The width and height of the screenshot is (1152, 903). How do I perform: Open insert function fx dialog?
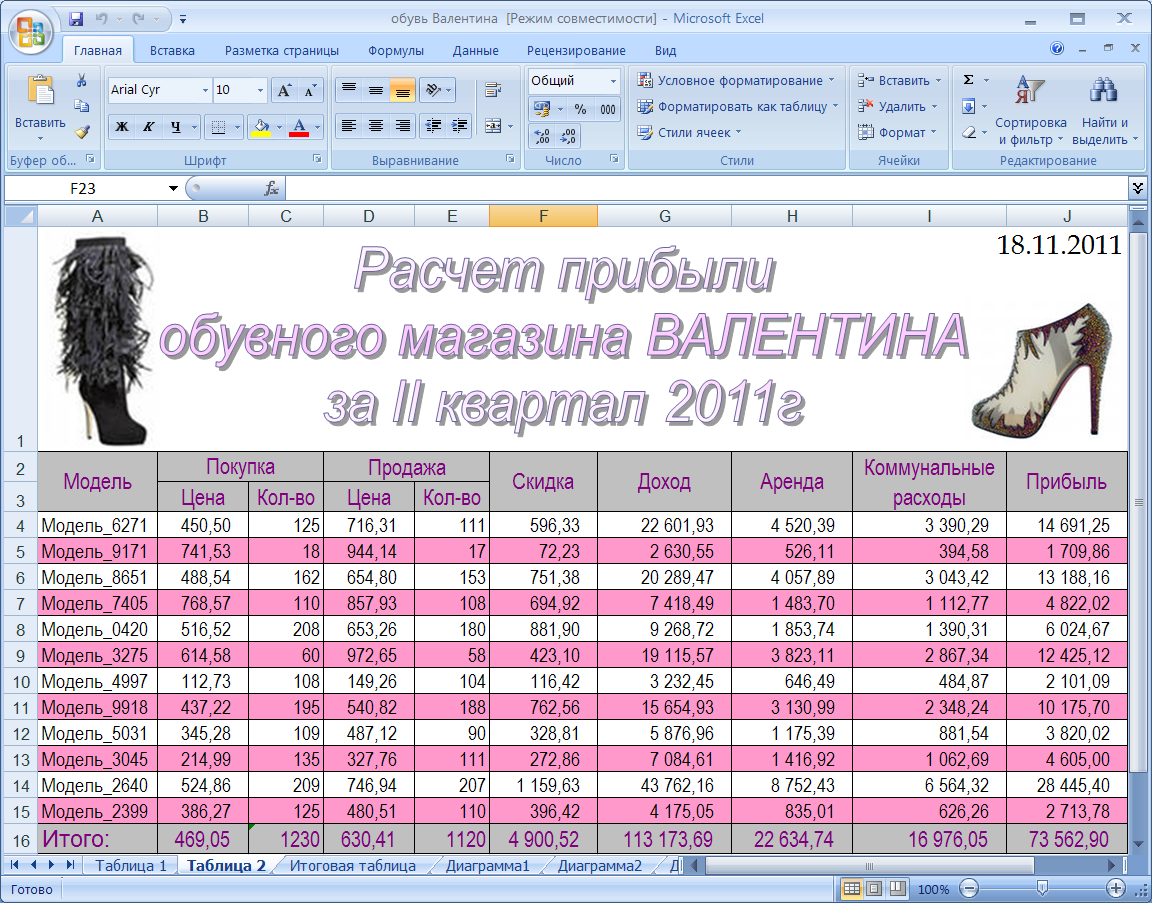271,189
